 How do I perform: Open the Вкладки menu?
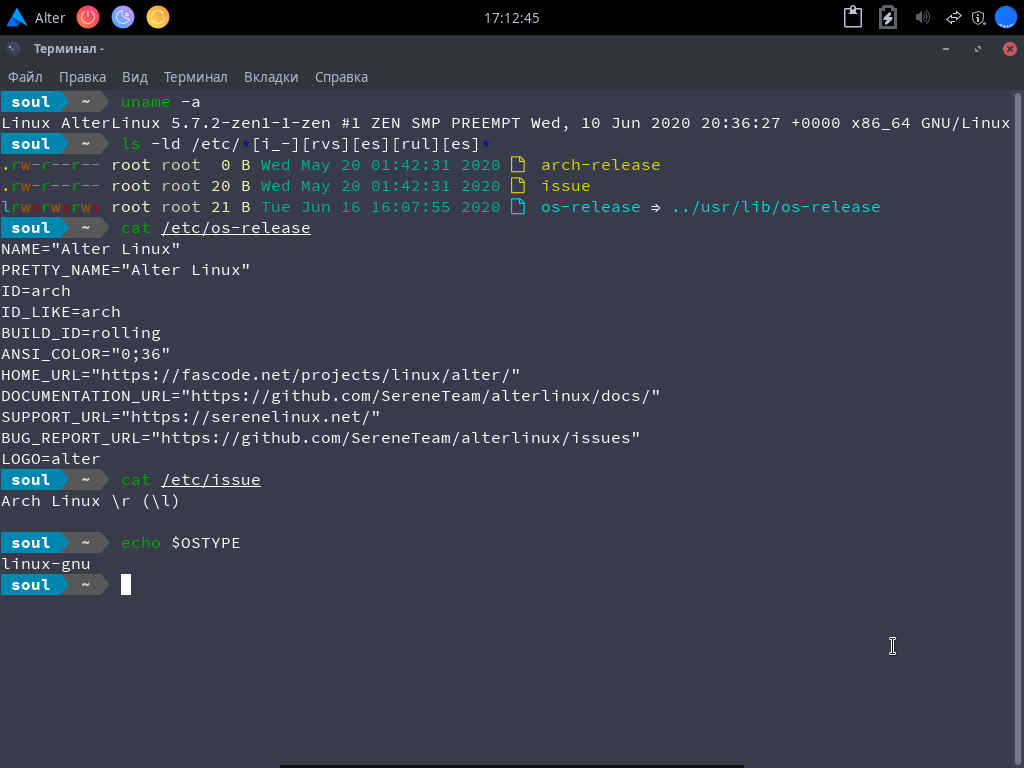(x=271, y=77)
